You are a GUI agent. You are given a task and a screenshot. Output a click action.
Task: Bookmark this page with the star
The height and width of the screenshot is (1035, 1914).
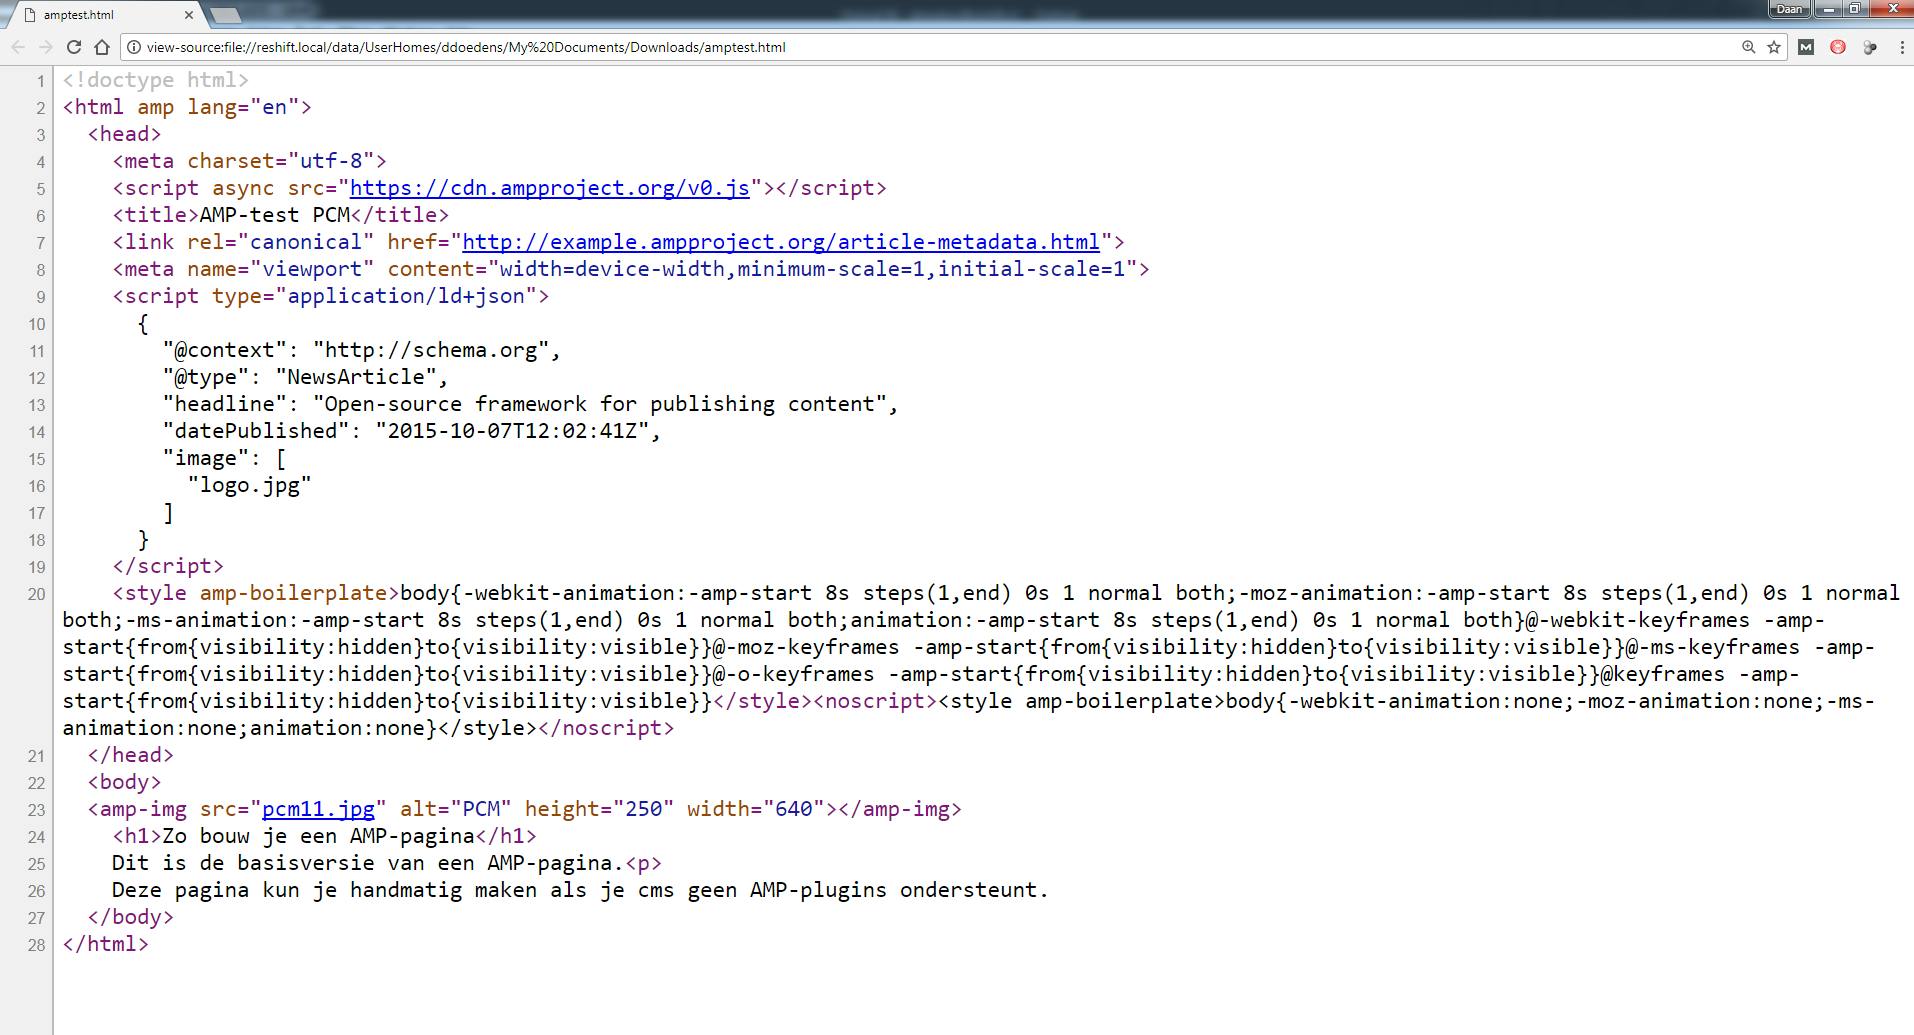tap(1774, 47)
